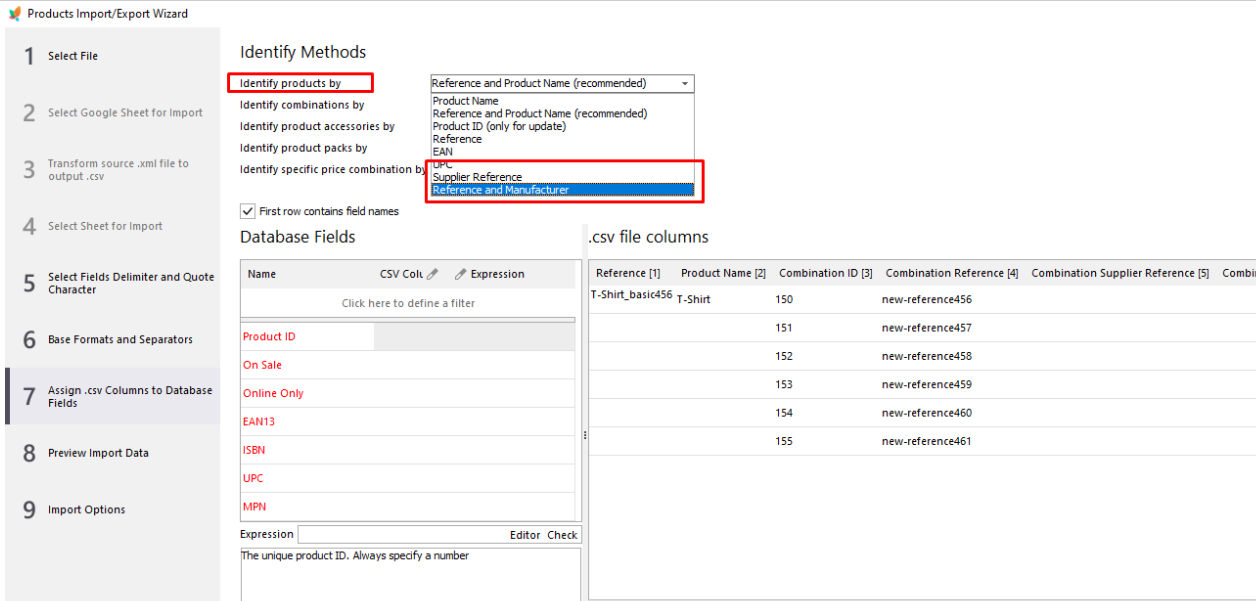Click the Combination Reference [4] column header
This screenshot has height=601, width=1256.
click(951, 273)
